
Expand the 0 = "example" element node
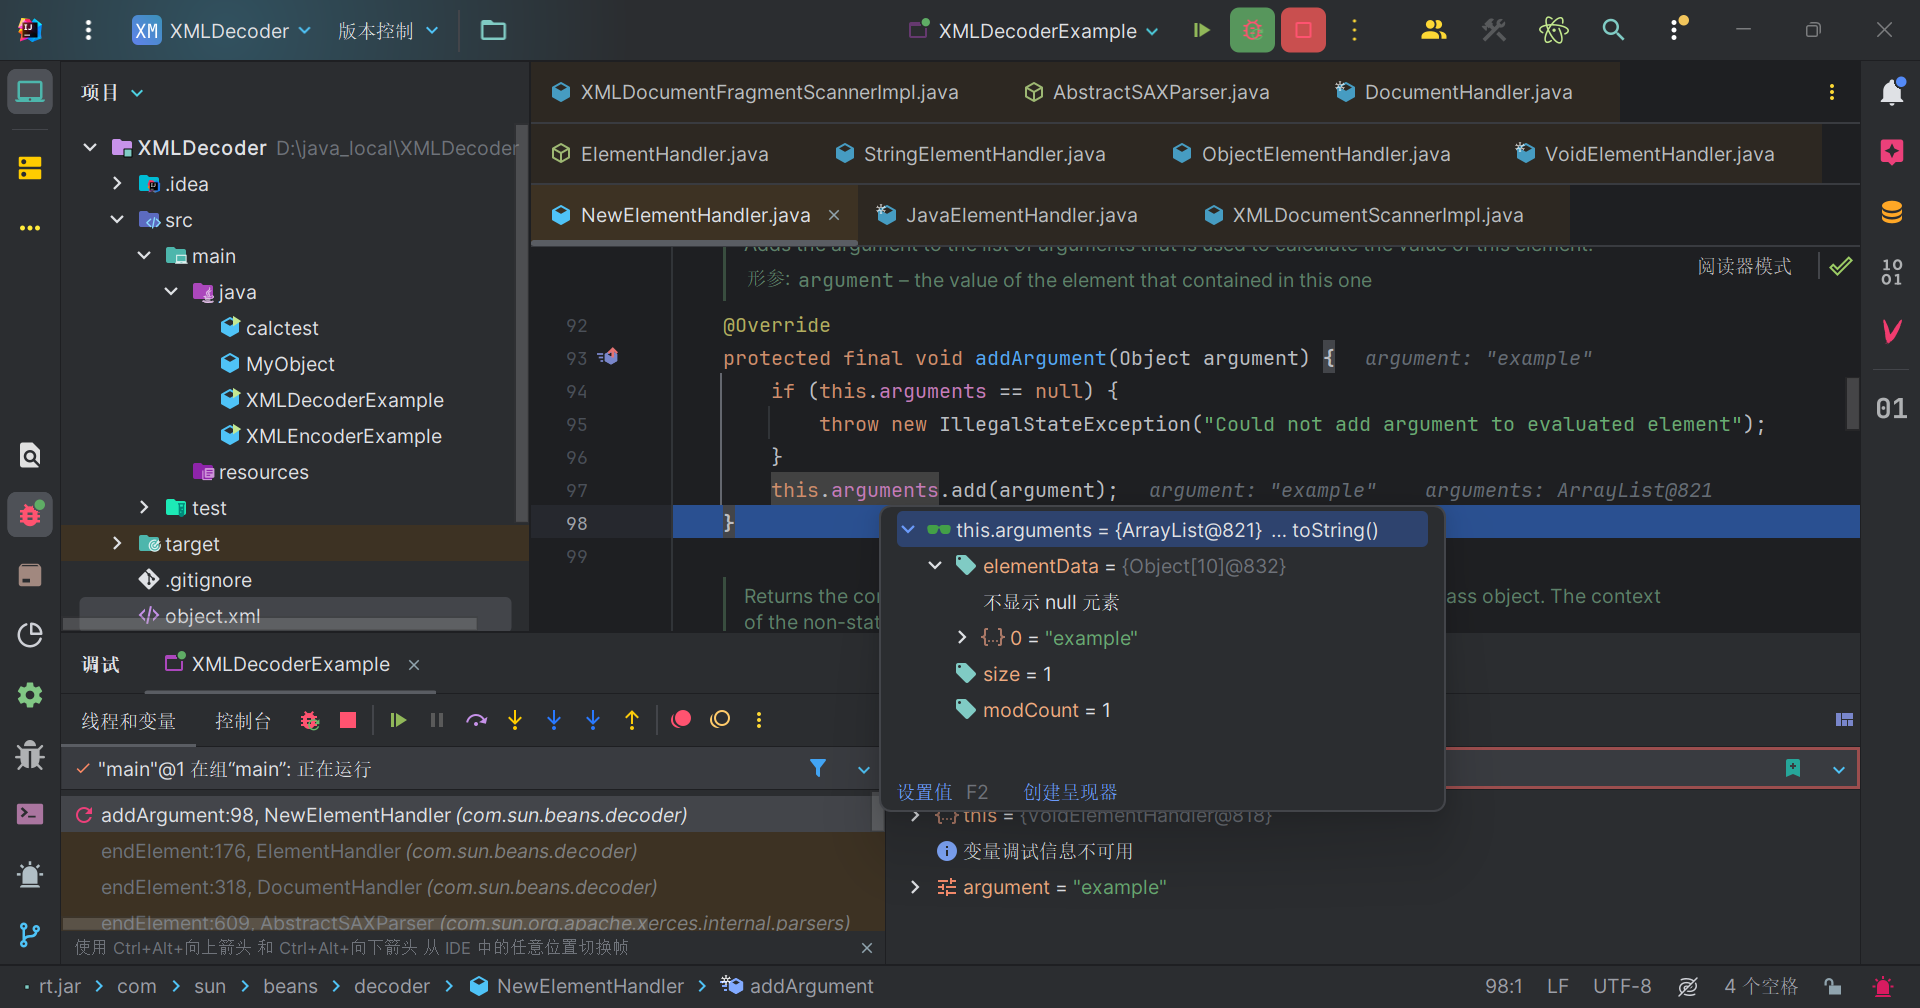[x=962, y=638]
